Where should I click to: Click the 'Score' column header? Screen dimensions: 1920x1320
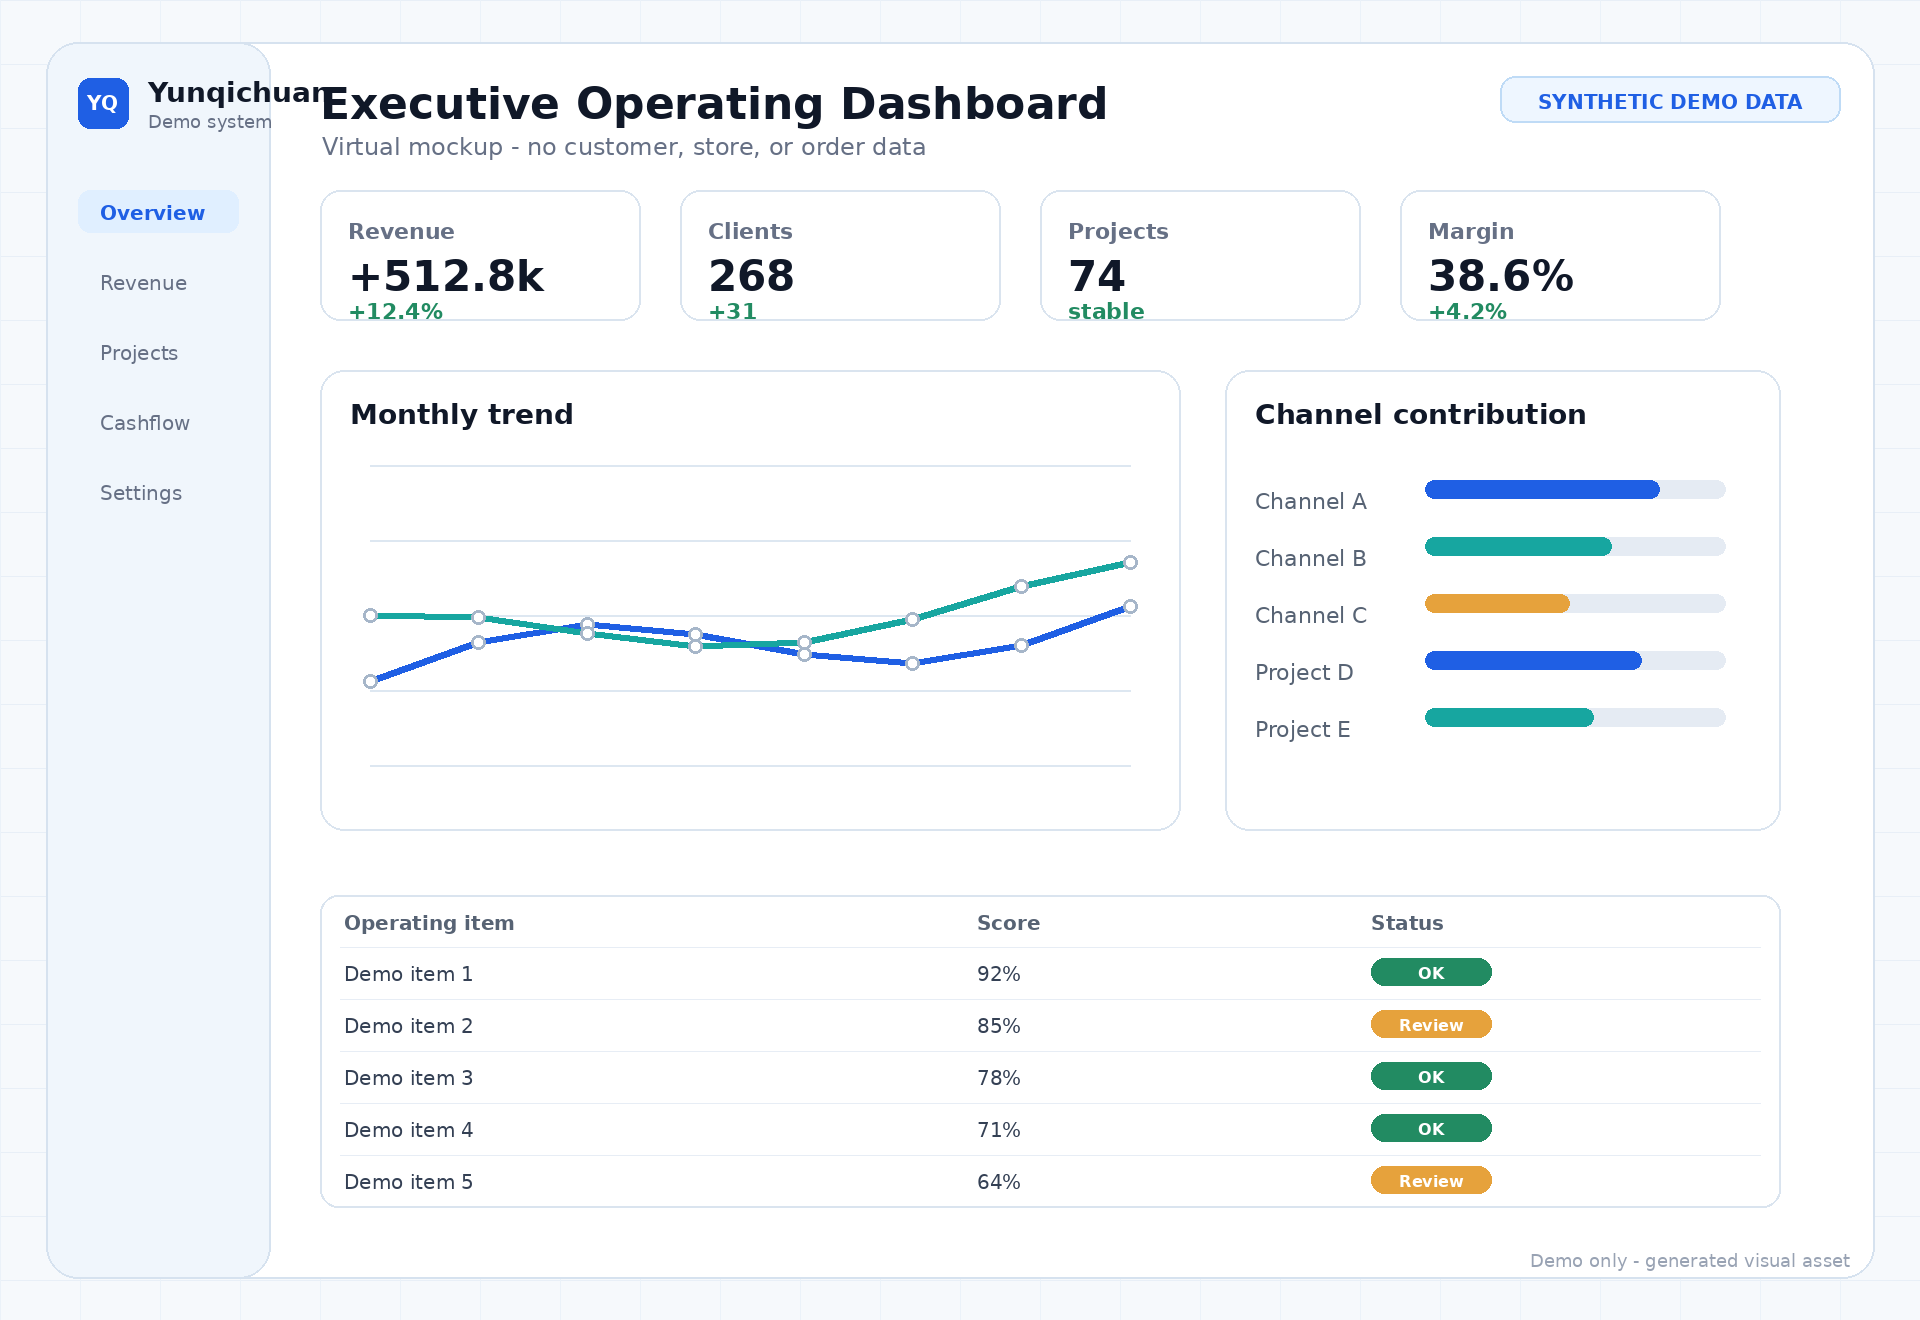pos(1008,923)
